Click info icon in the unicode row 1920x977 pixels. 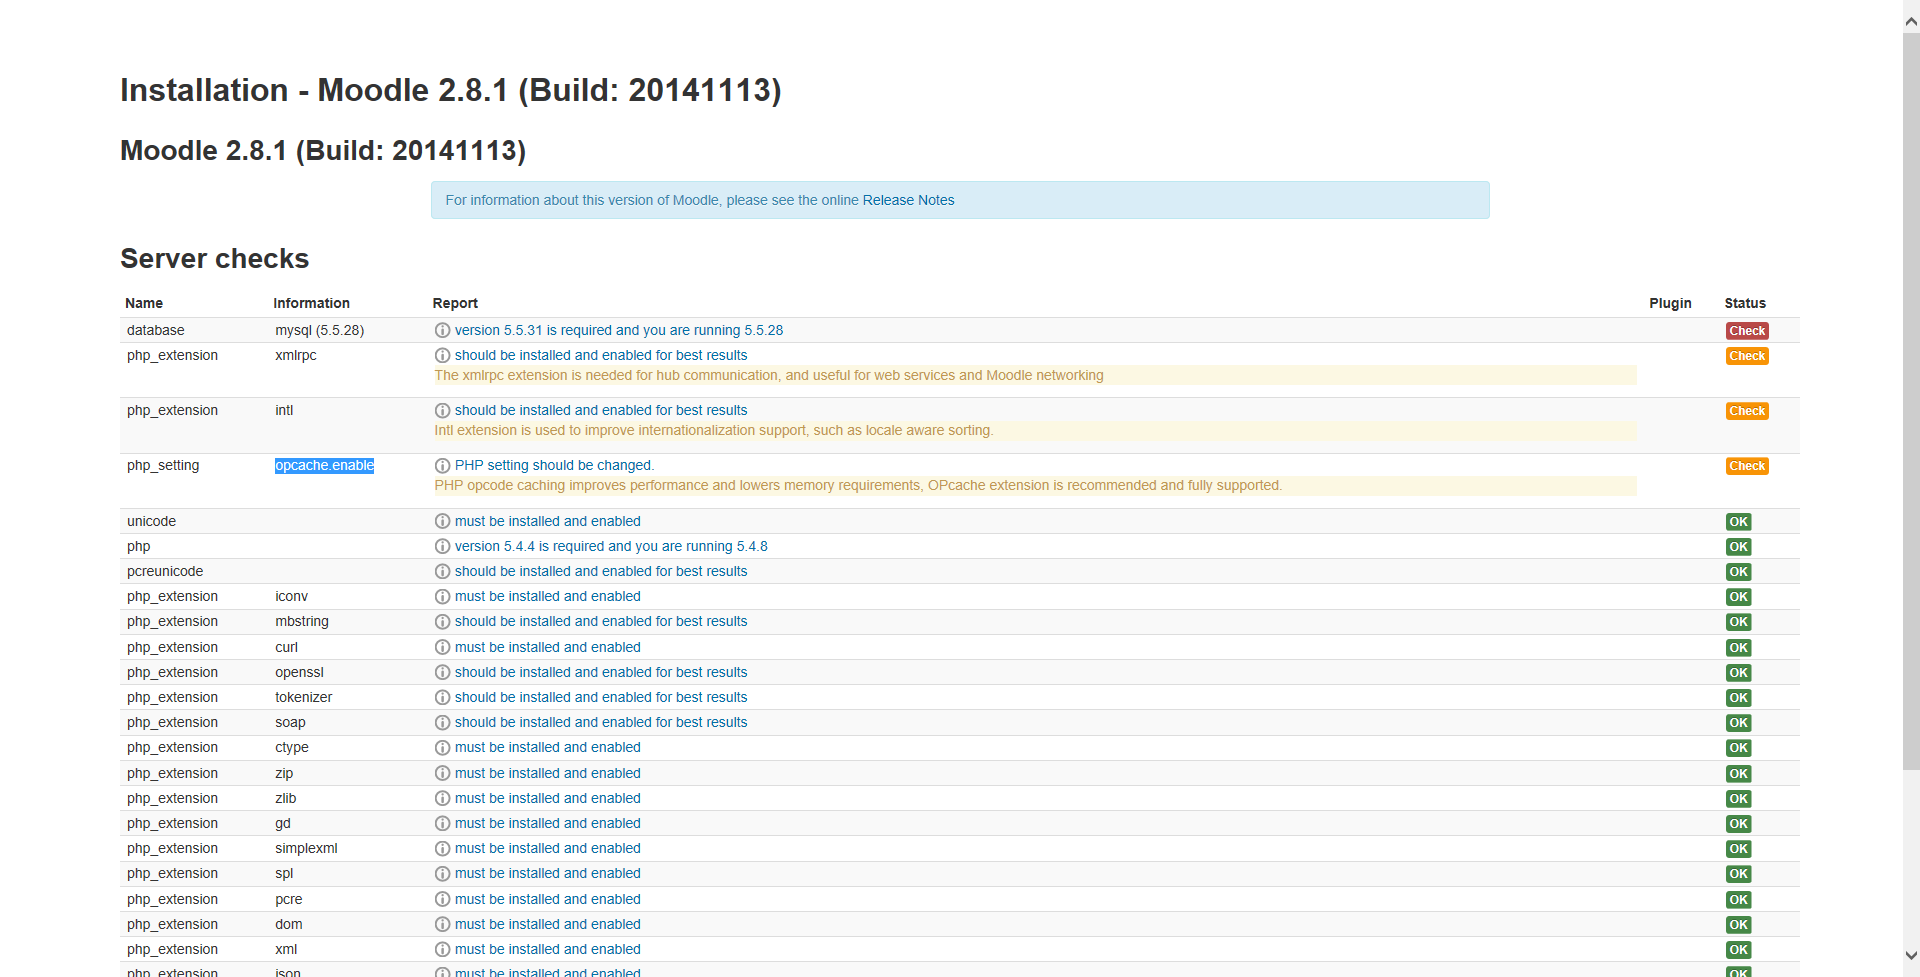point(442,521)
